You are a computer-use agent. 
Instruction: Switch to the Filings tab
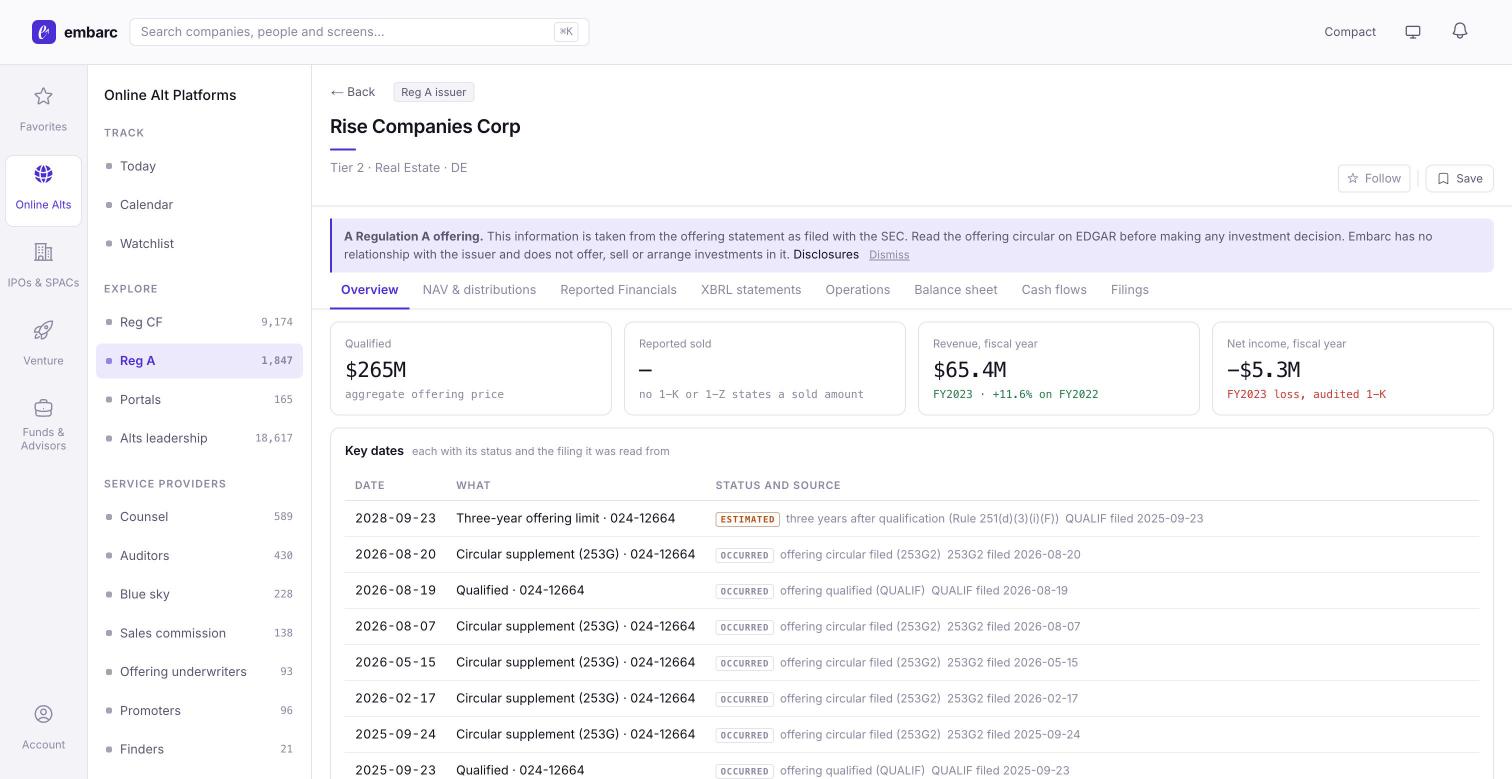pyautogui.click(x=1129, y=290)
